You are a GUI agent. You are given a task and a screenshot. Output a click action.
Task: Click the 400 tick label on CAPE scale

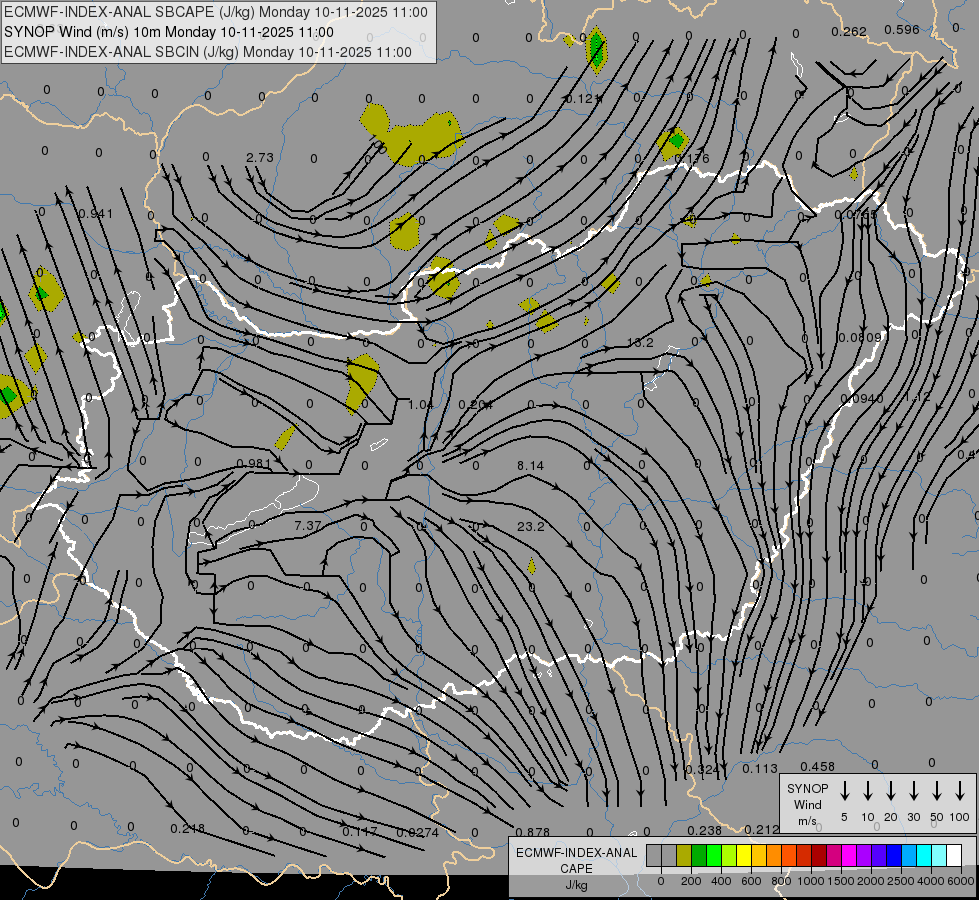point(721,881)
